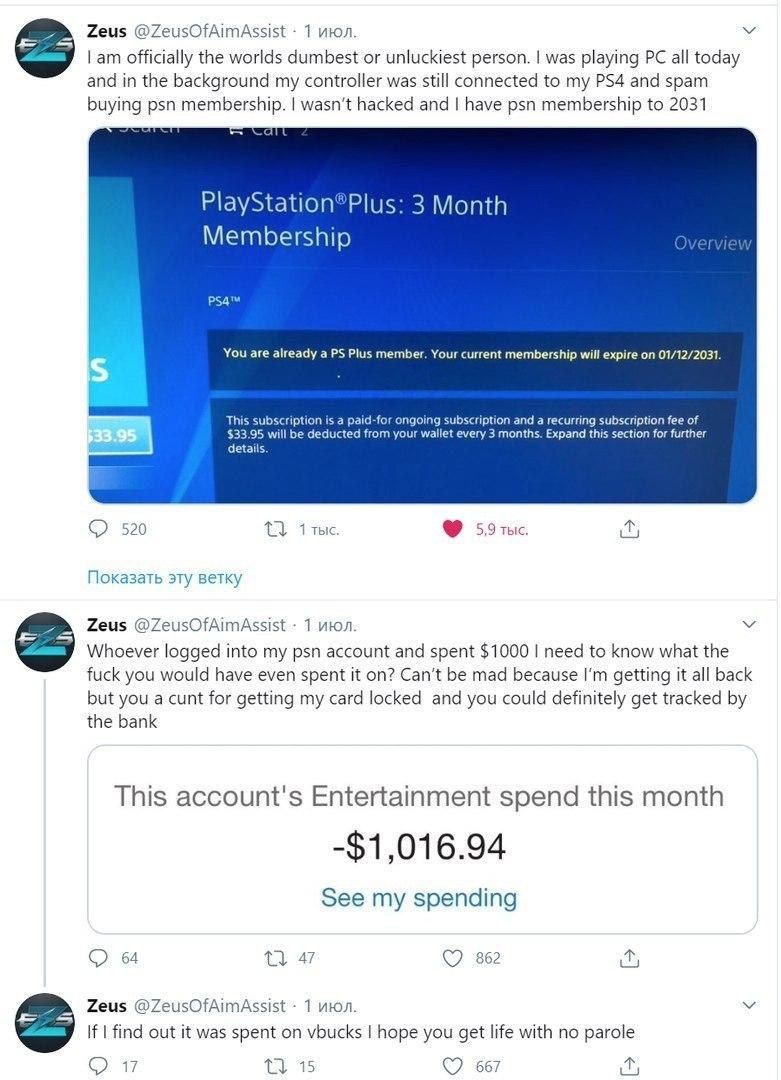Open Zeus avatar on the first tweet
This screenshot has width=781, height=1080.
pyautogui.click(x=45, y=48)
